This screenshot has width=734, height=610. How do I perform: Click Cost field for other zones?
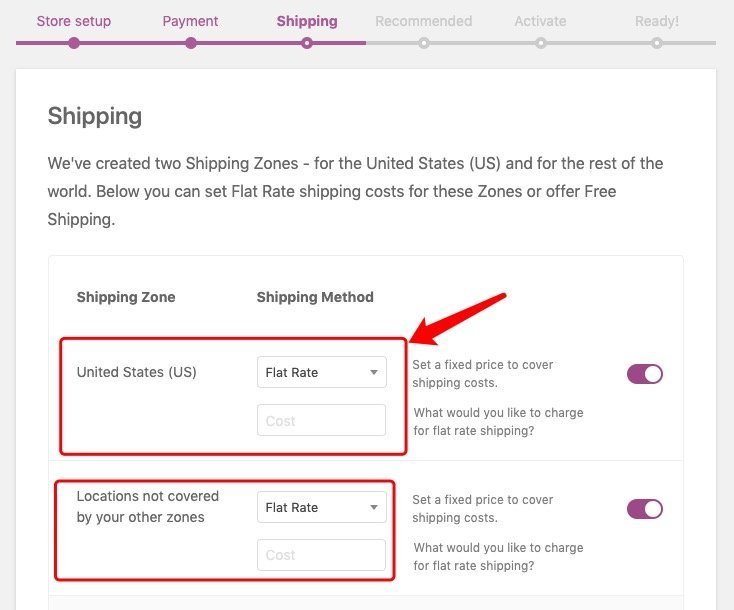click(321, 555)
